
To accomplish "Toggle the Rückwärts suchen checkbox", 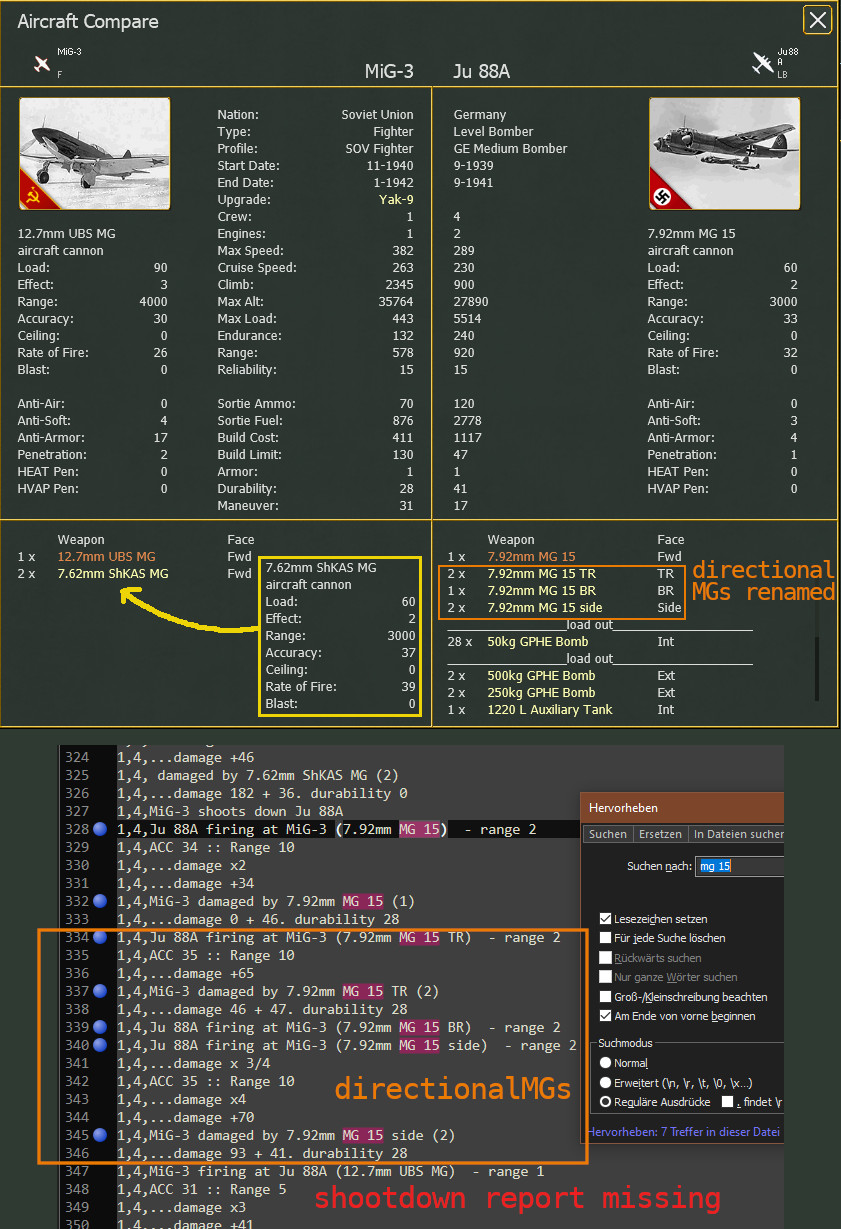I will 606,958.
